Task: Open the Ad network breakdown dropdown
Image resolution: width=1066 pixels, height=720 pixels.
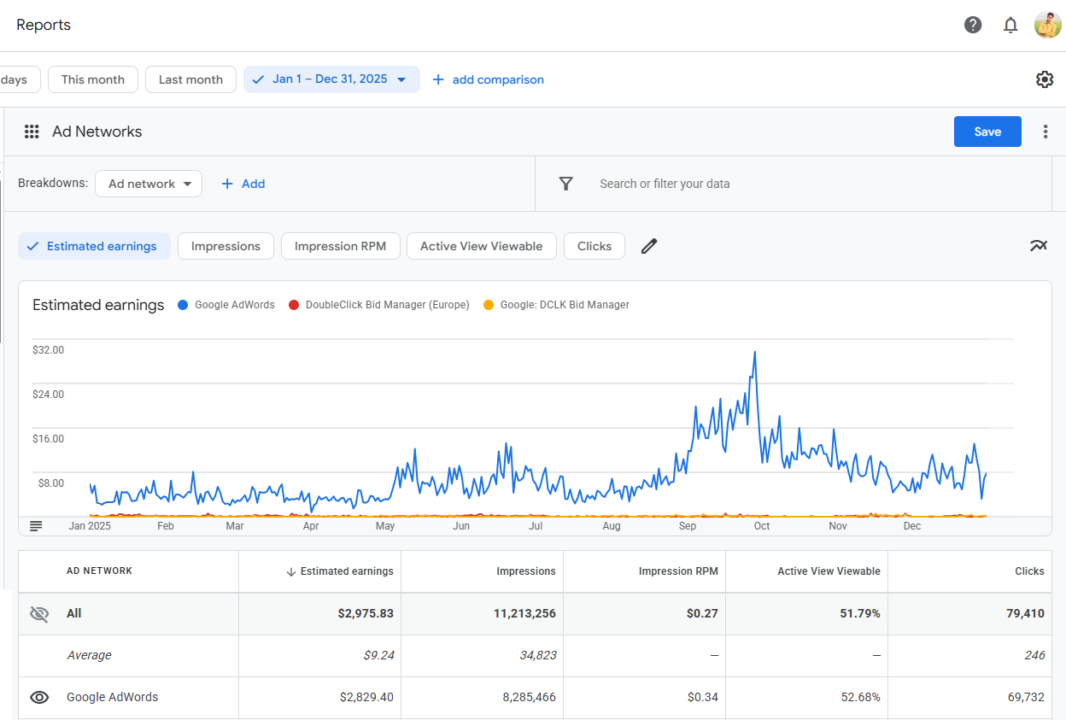Action: pos(148,183)
